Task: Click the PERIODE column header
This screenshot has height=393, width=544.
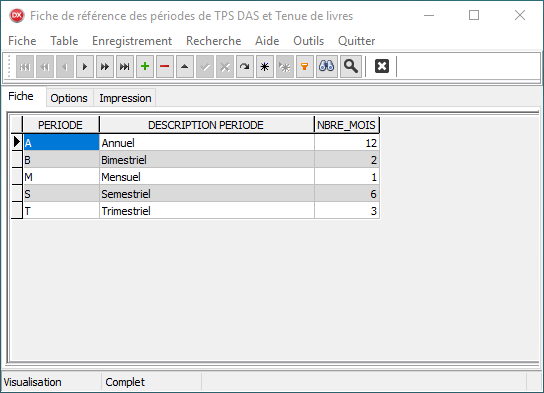Action: click(60, 125)
